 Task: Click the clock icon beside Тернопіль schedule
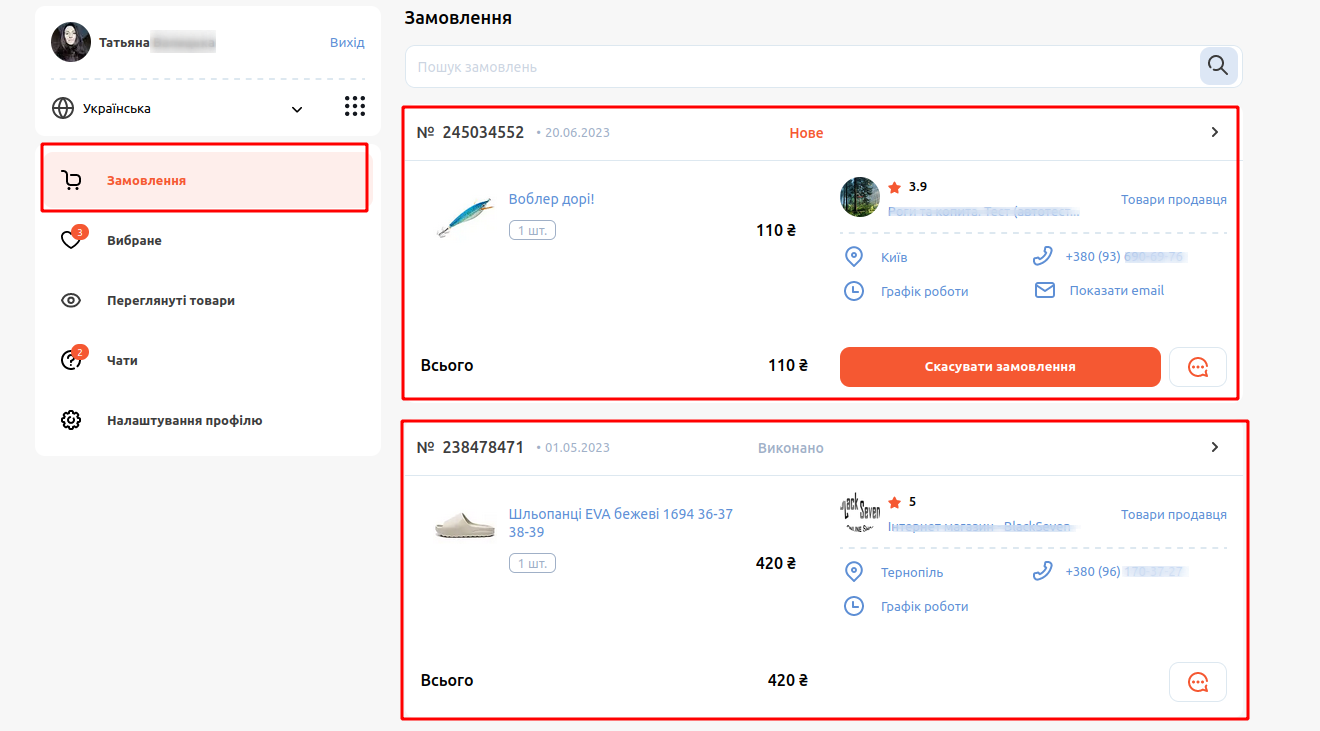(x=854, y=606)
